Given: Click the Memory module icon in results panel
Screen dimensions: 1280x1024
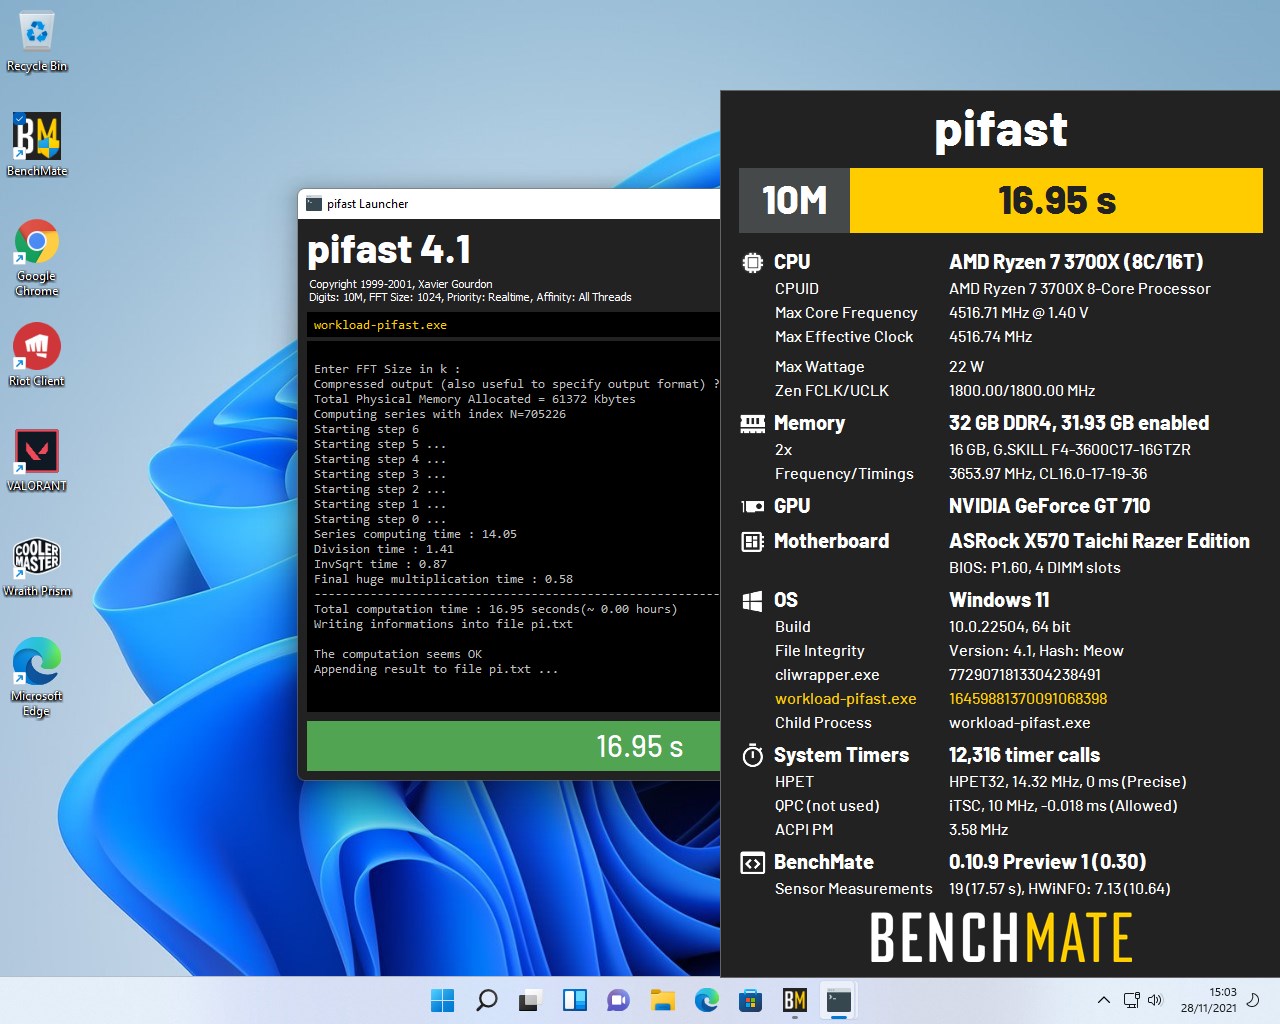Looking at the screenshot, I should (x=752, y=424).
